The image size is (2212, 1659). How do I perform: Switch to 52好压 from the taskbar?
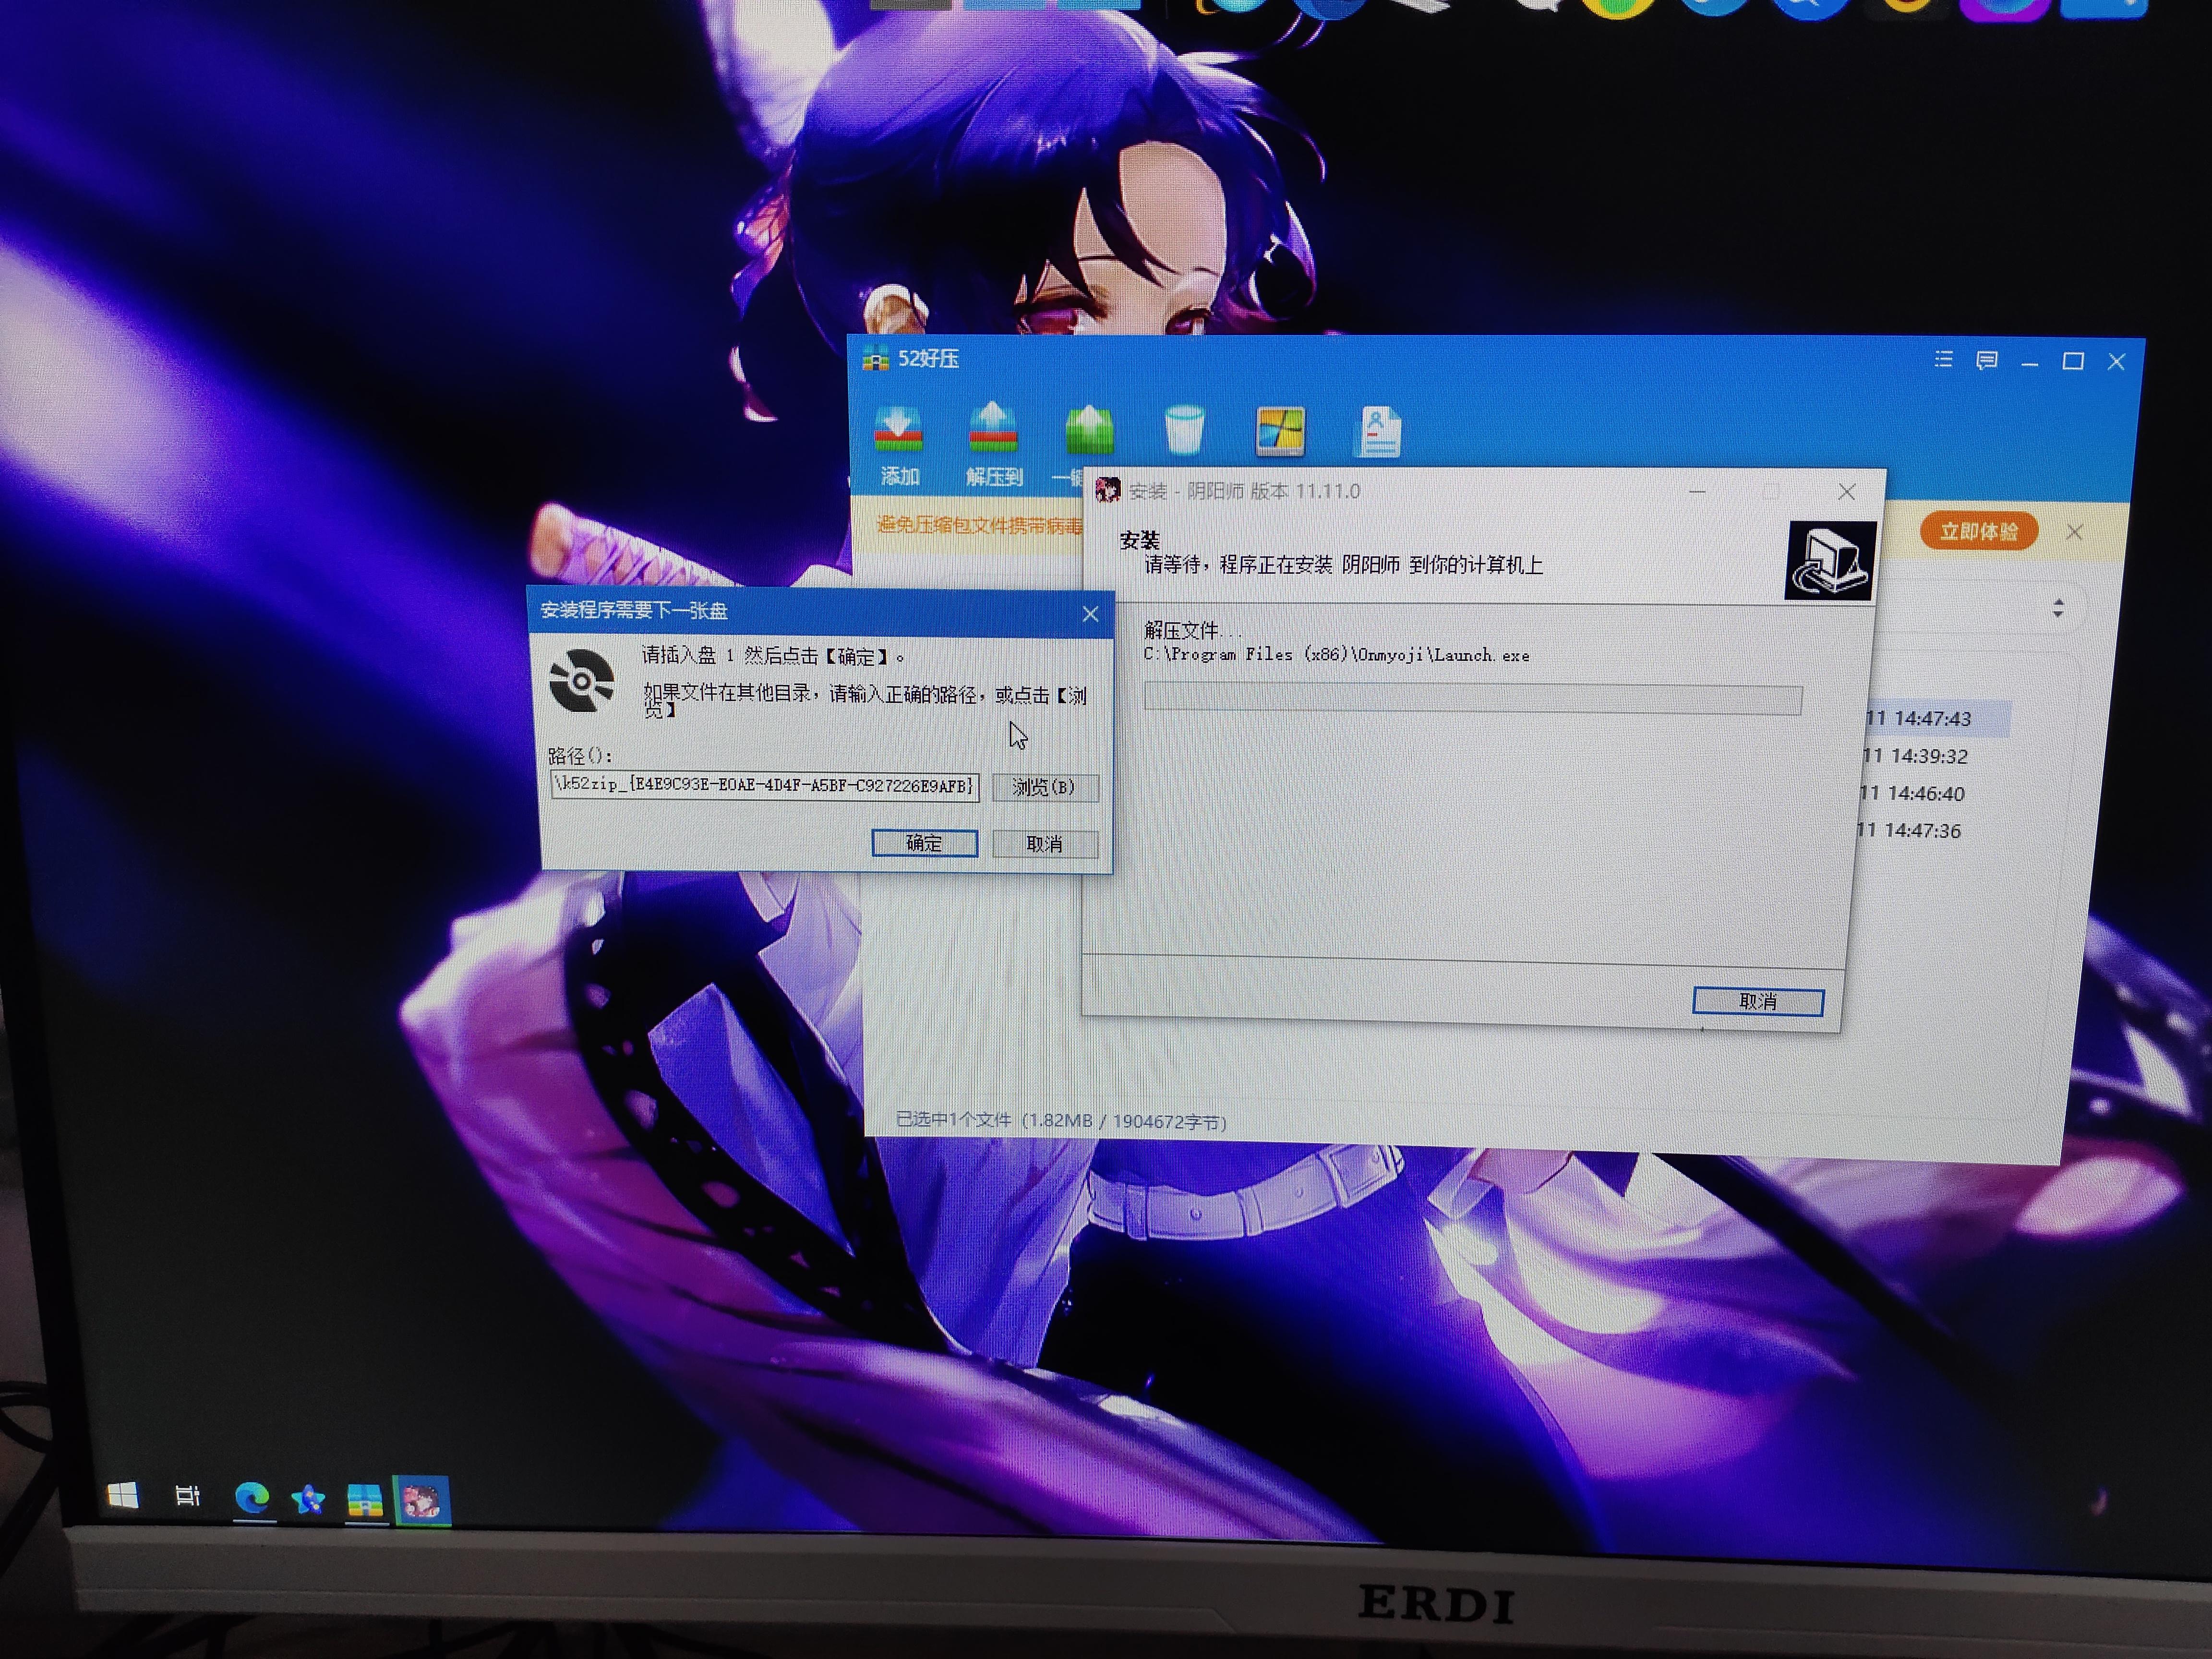pyautogui.click(x=365, y=1501)
